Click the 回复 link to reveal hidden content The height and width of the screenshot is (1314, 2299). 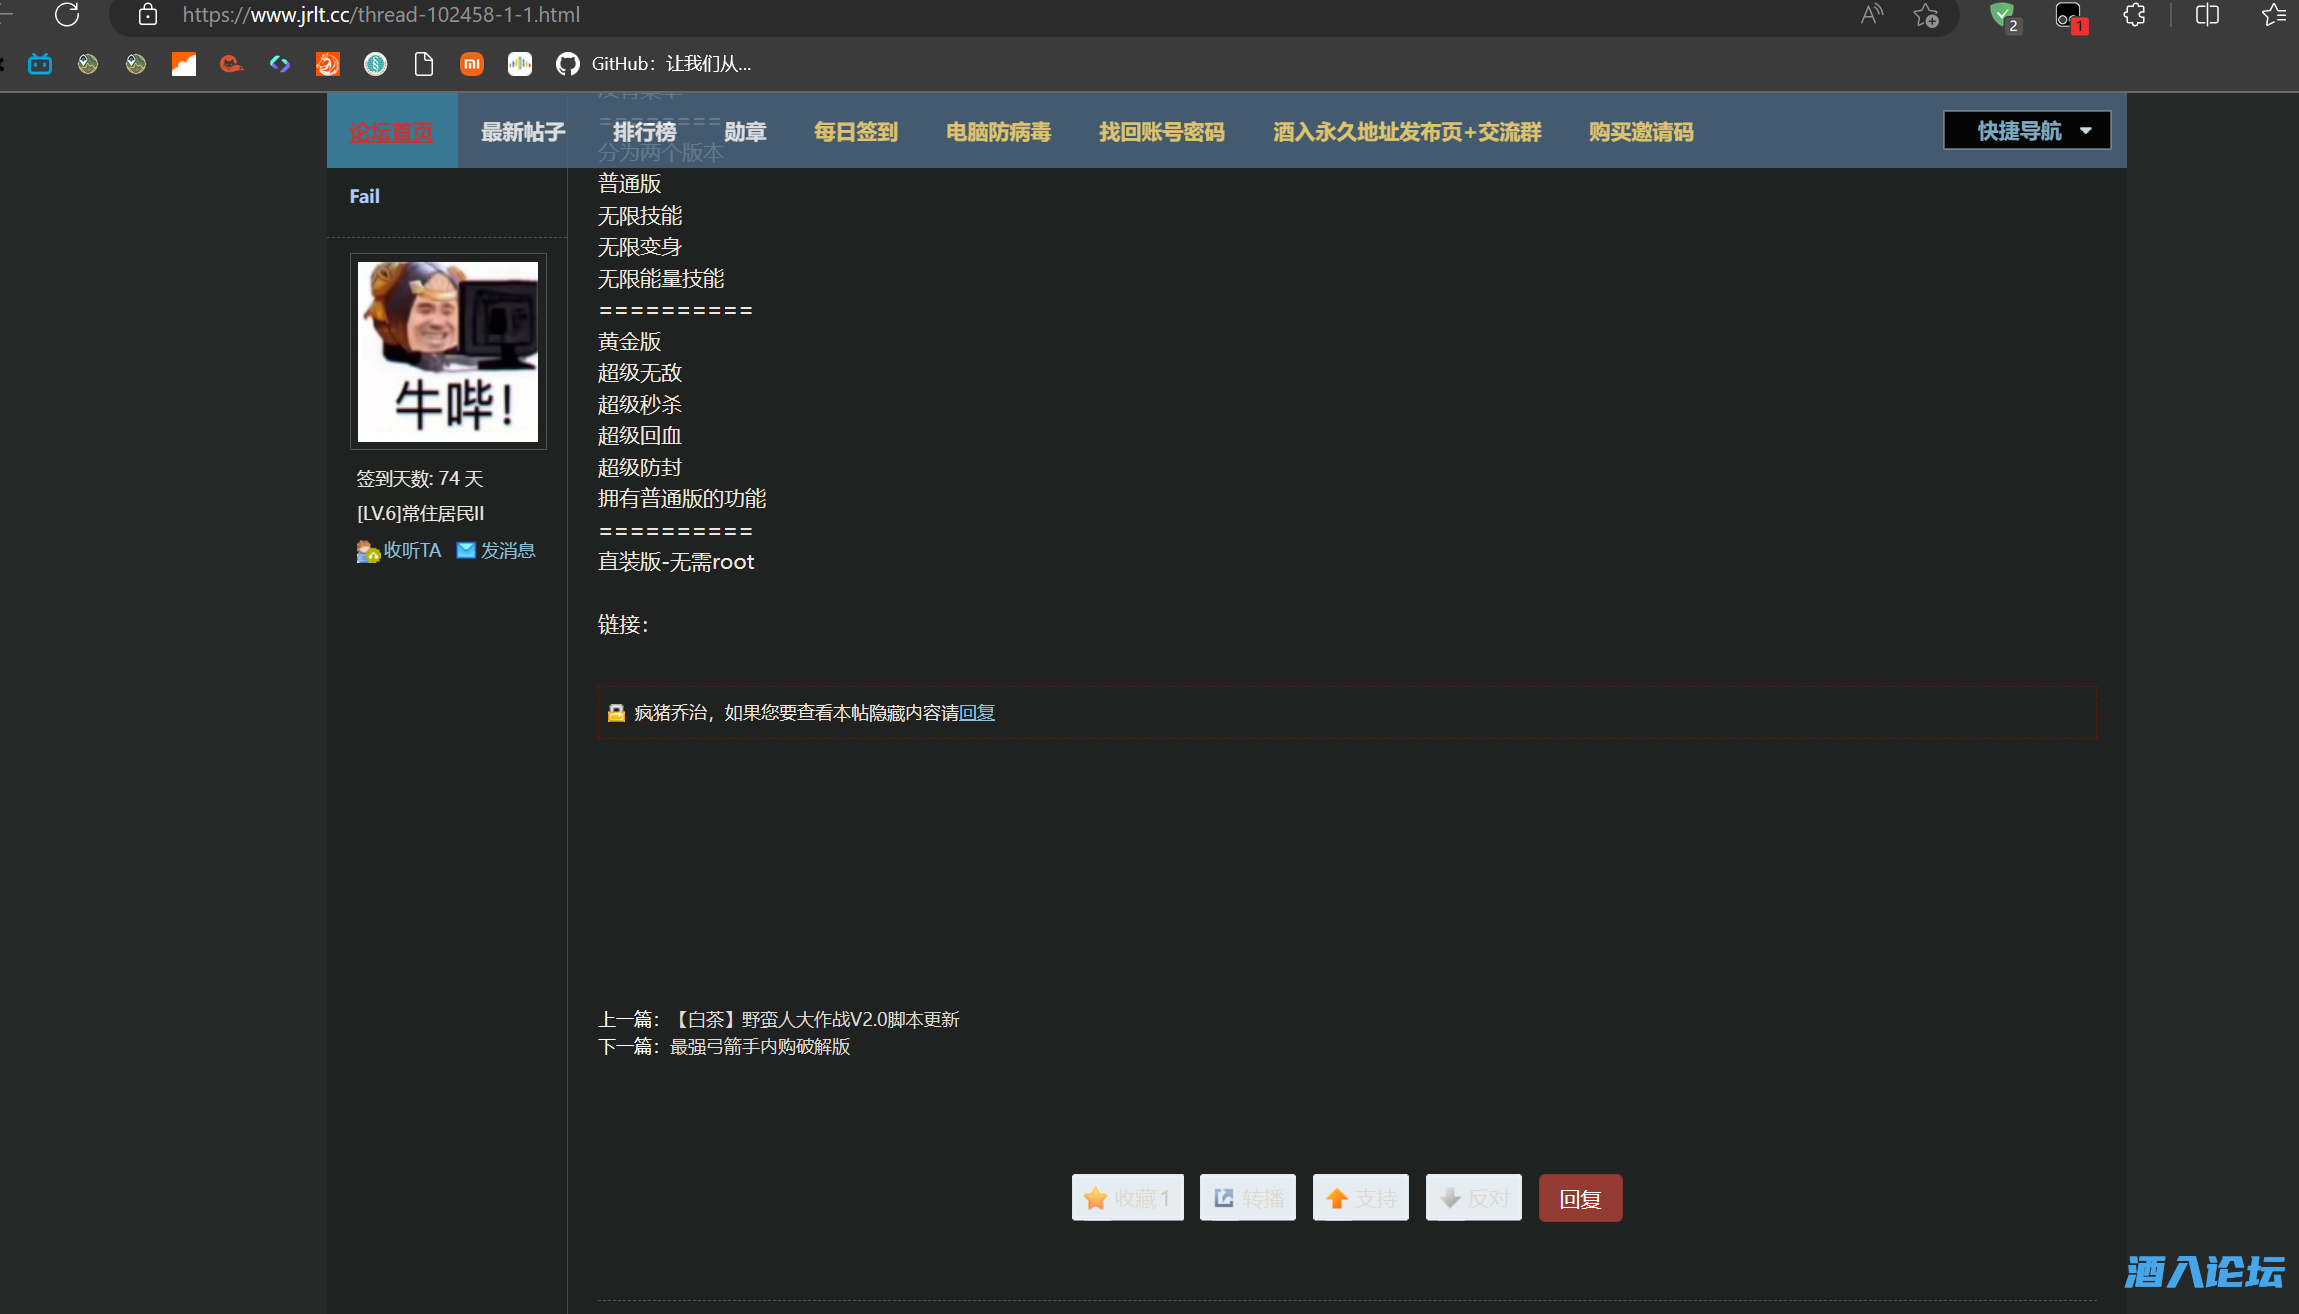point(977,712)
